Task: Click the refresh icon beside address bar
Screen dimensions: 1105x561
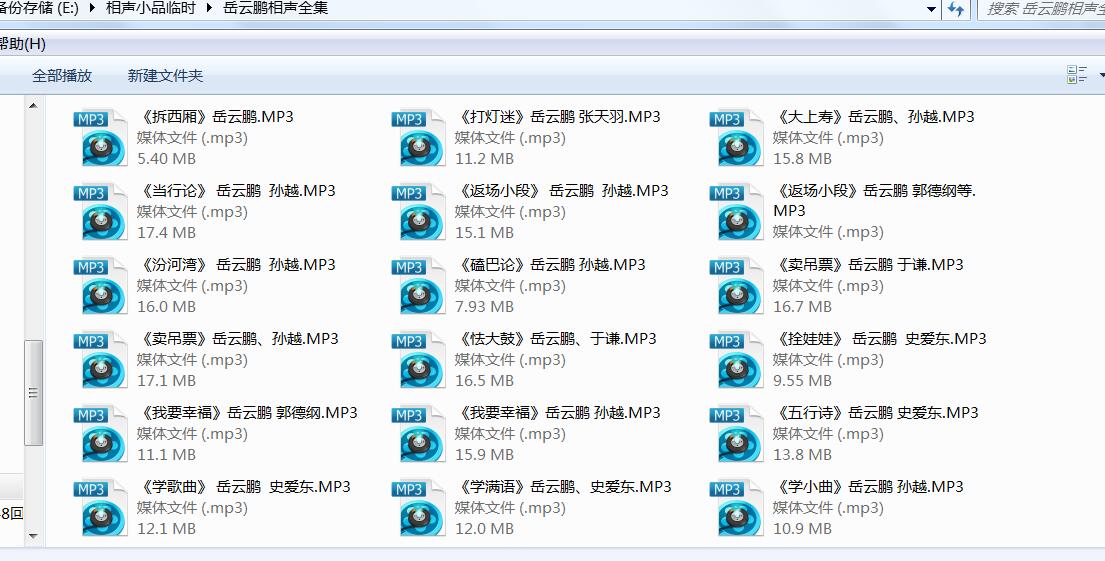Action: point(956,9)
